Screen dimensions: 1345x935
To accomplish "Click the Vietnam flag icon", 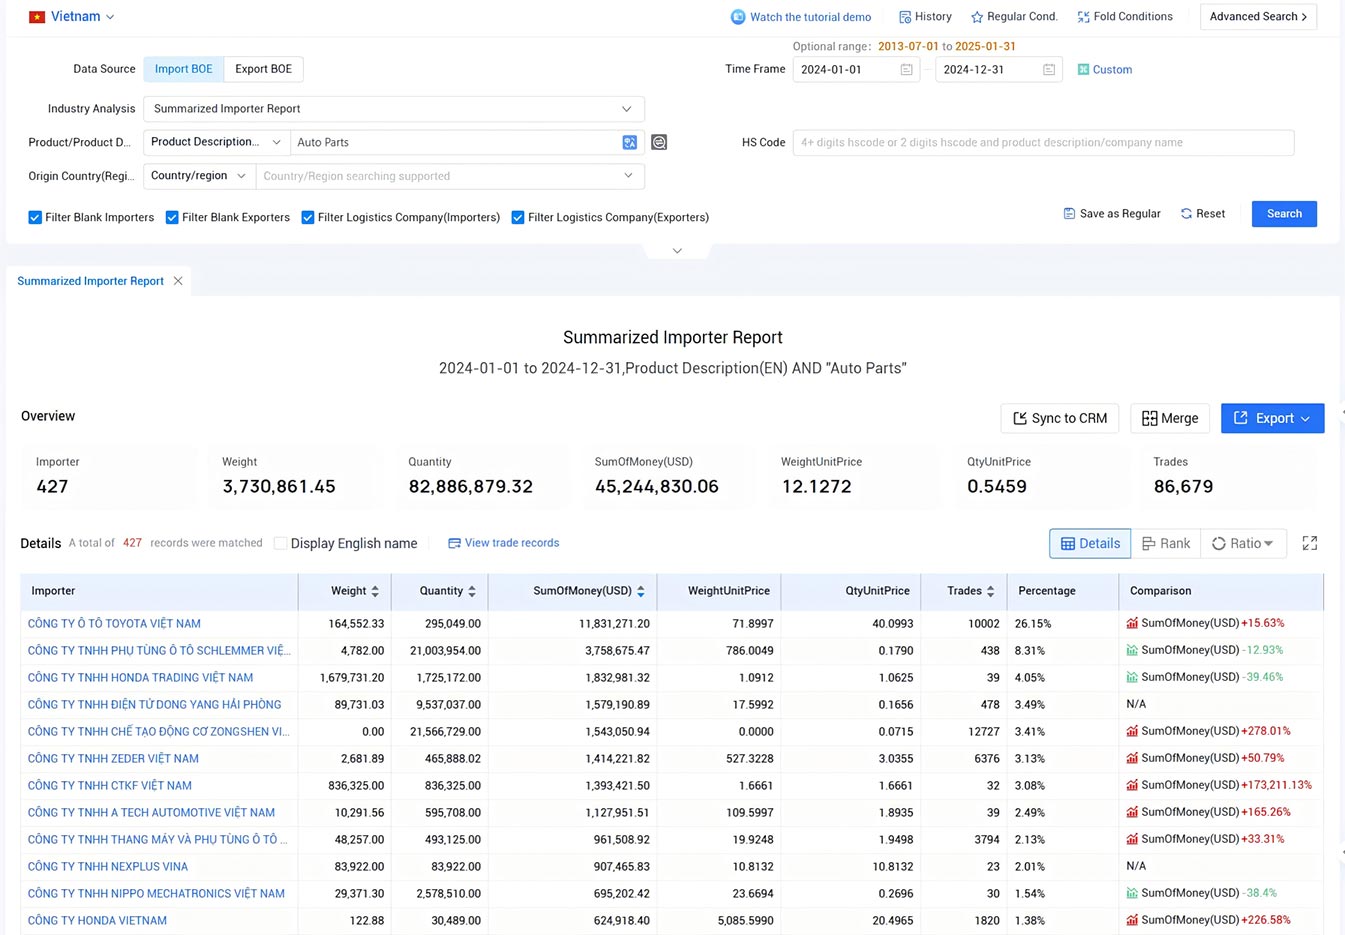I will (x=37, y=17).
